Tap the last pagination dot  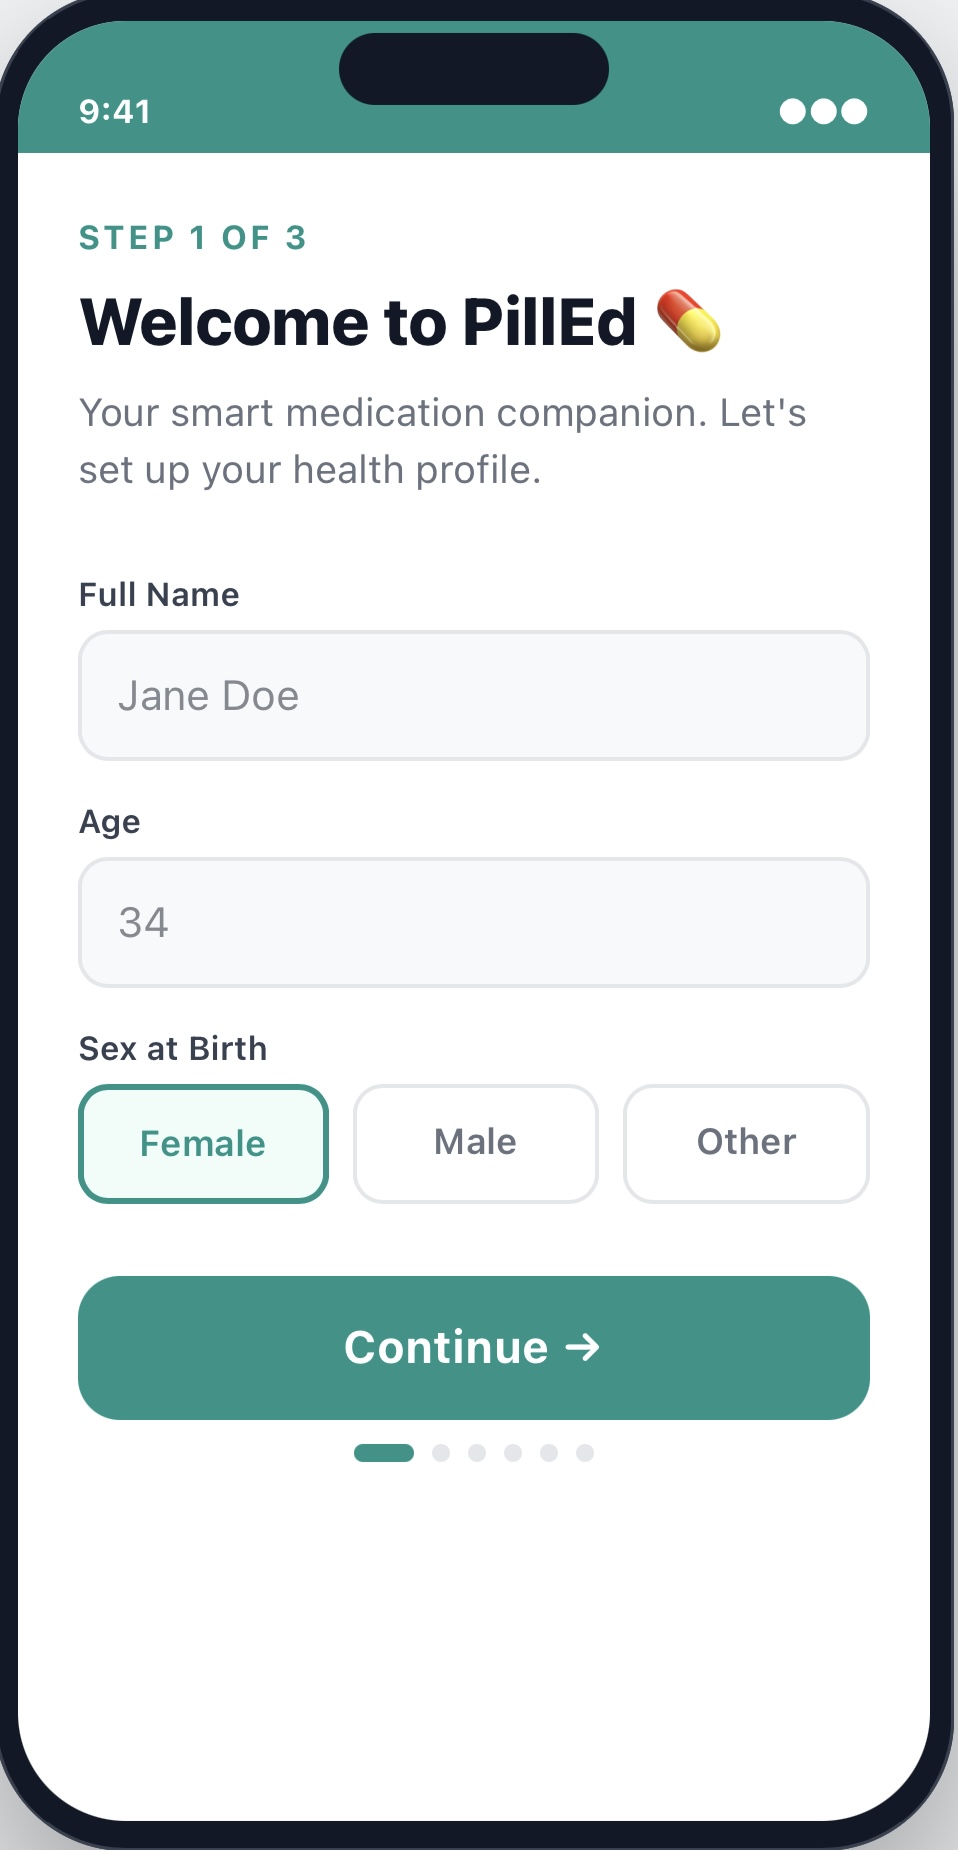[x=585, y=1453]
